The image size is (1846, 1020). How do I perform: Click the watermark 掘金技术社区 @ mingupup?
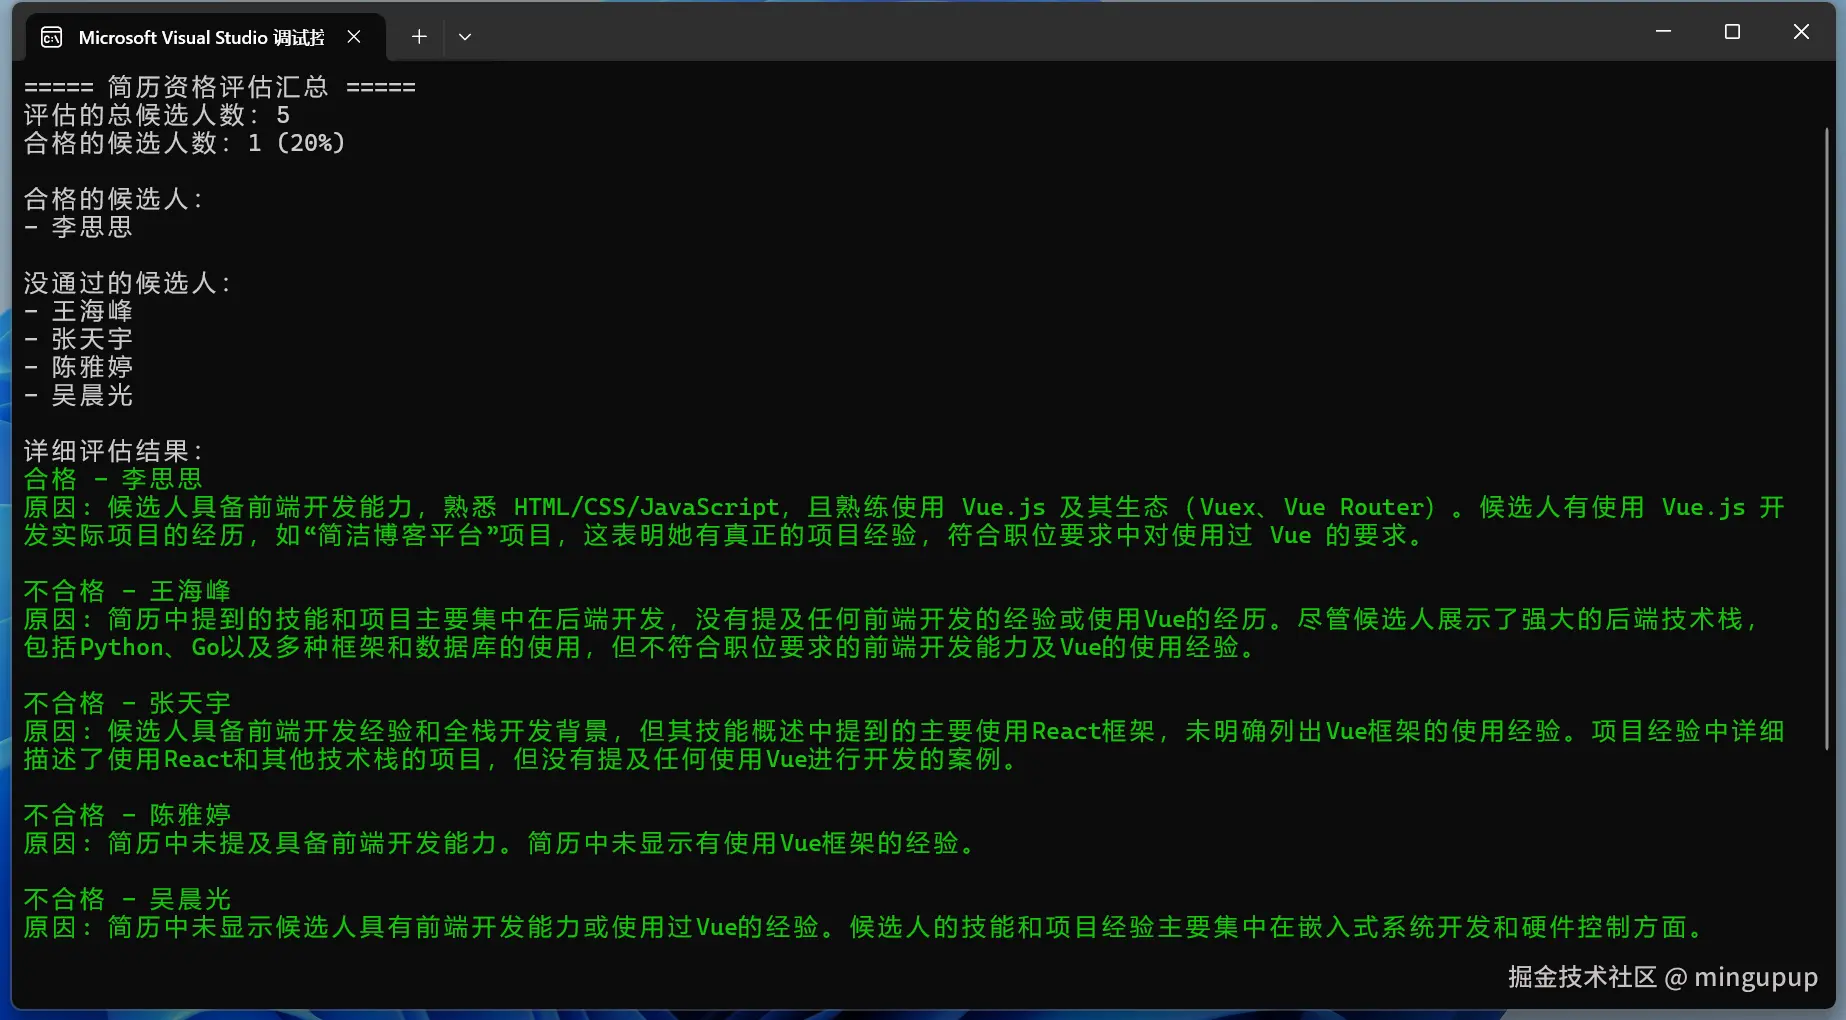(1663, 977)
